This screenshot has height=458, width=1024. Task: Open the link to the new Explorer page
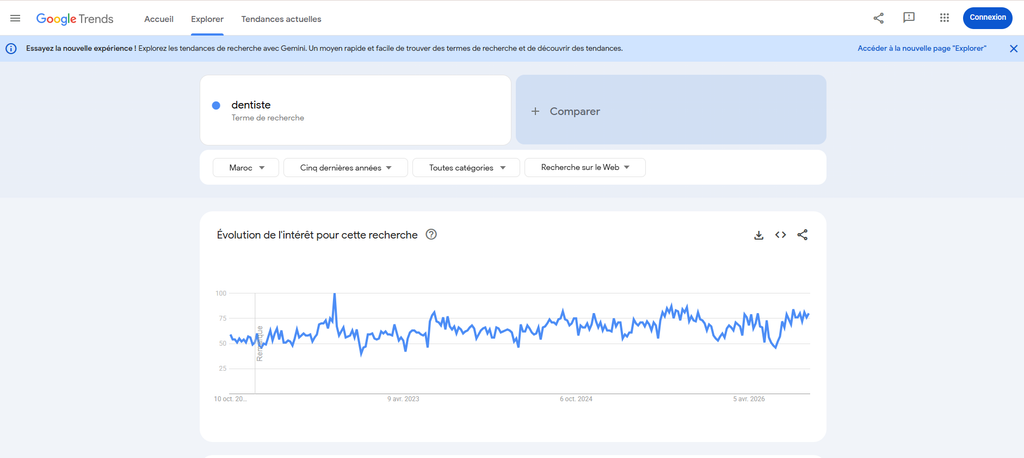pyautogui.click(x=921, y=48)
